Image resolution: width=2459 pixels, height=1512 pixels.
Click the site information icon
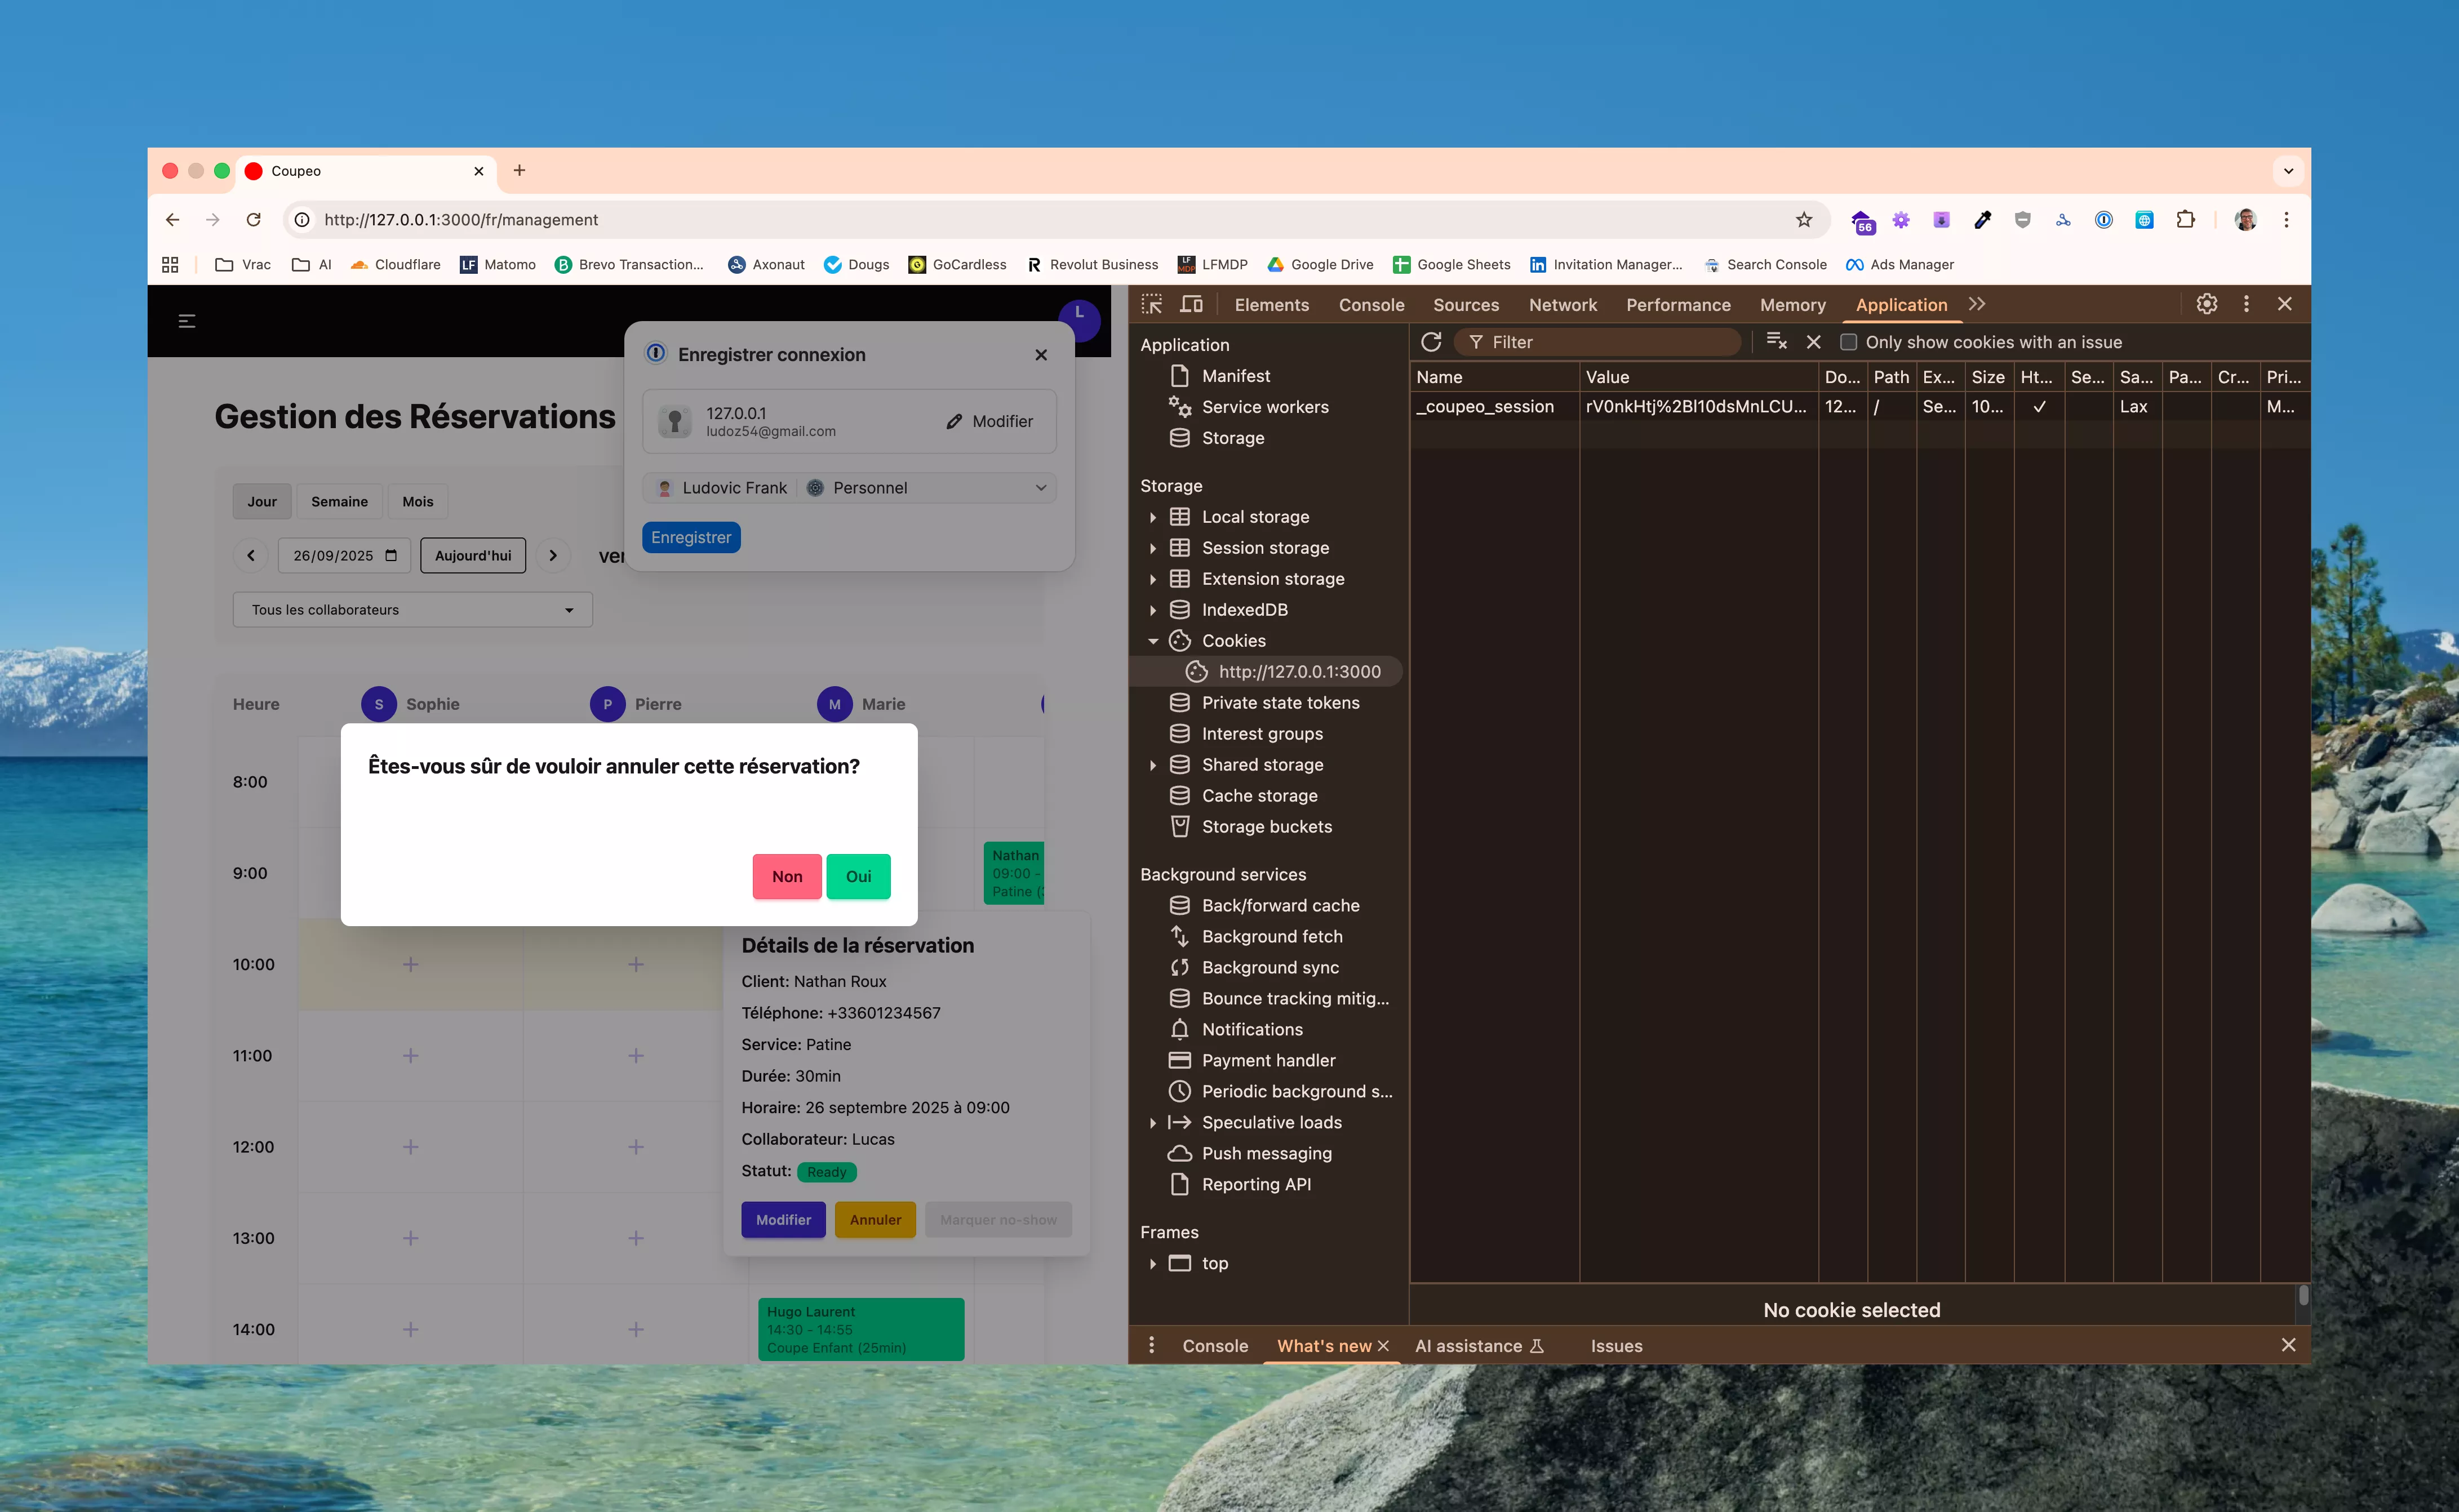click(x=302, y=219)
